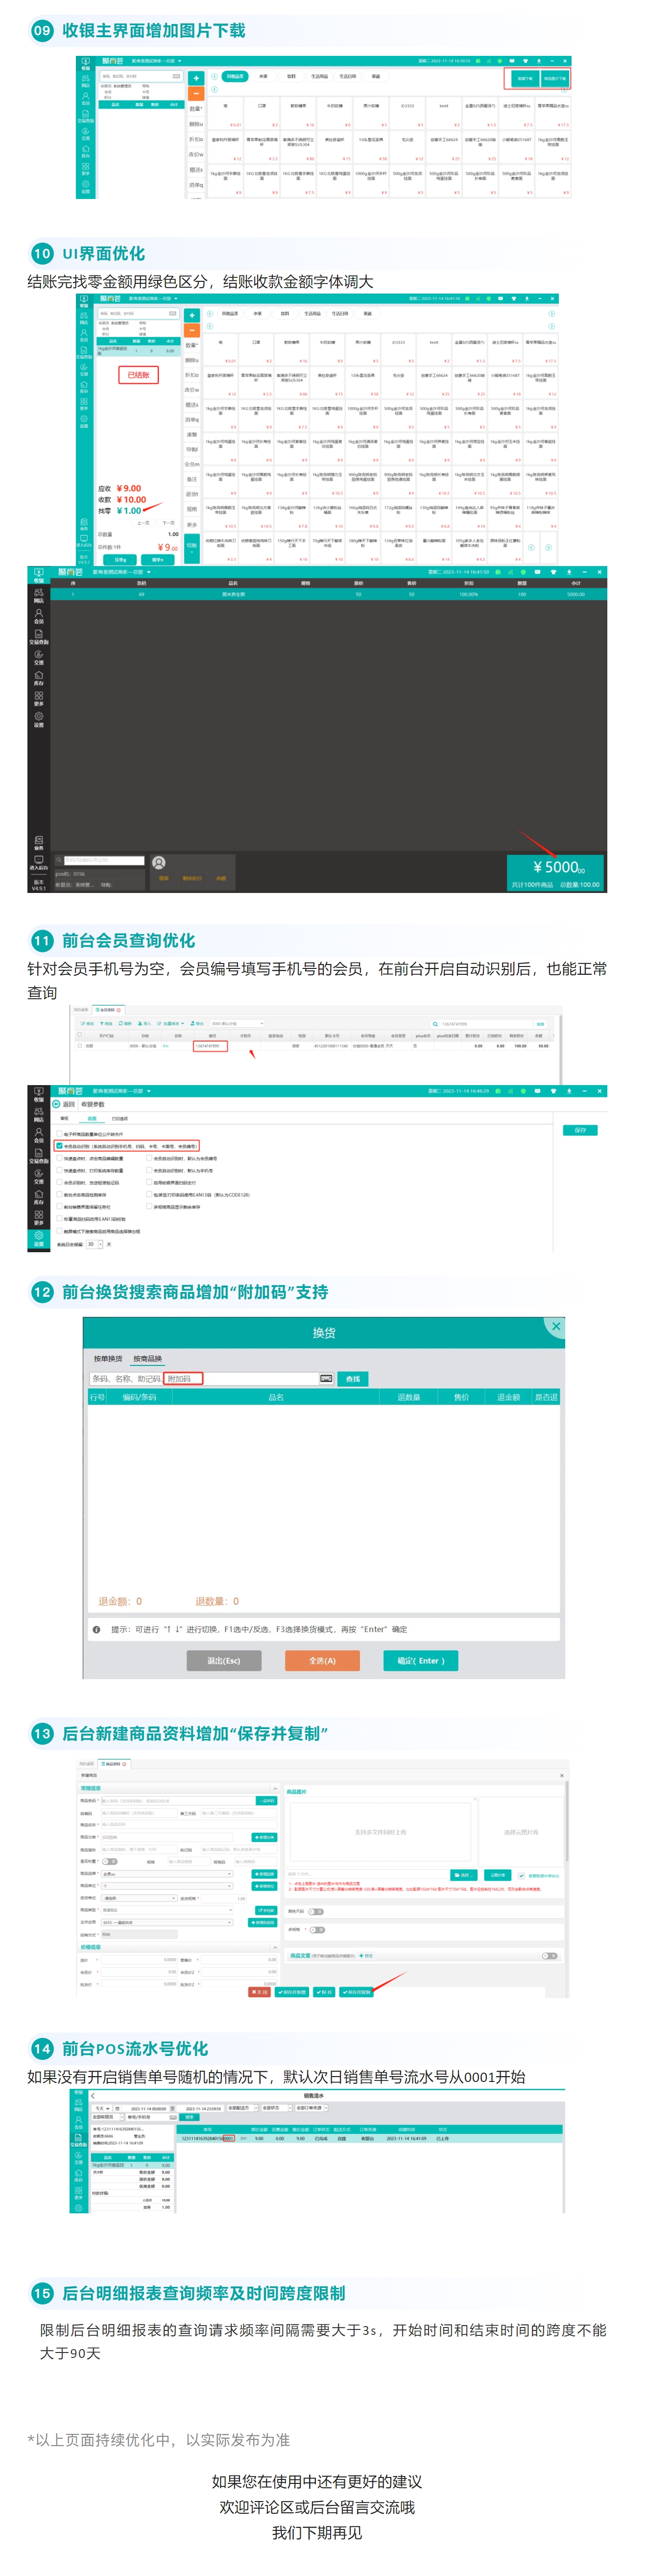
Task: Open 库存 icon in dark cashier sidebar
Action: tap(38, 679)
